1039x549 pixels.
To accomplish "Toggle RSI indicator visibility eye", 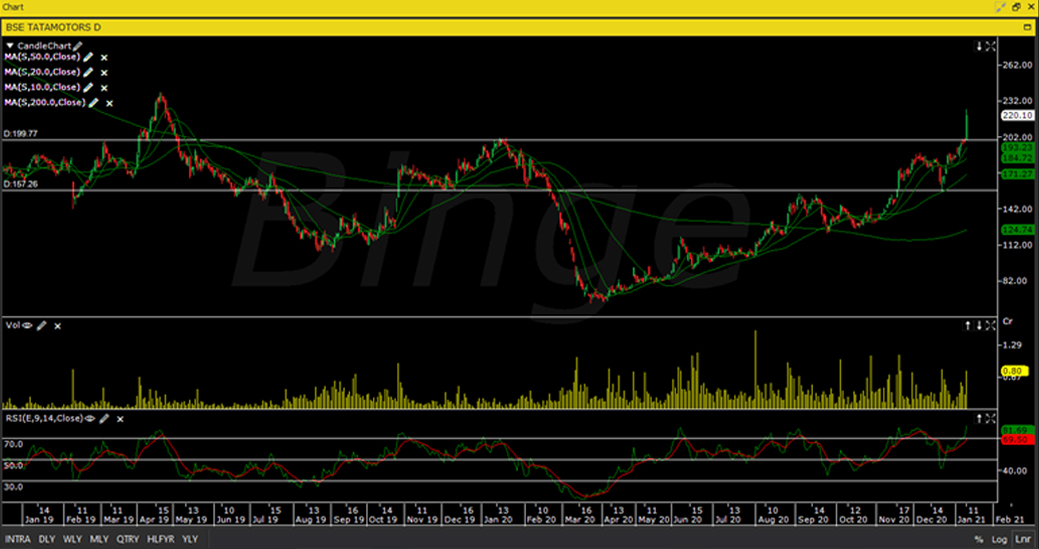I will [x=90, y=419].
